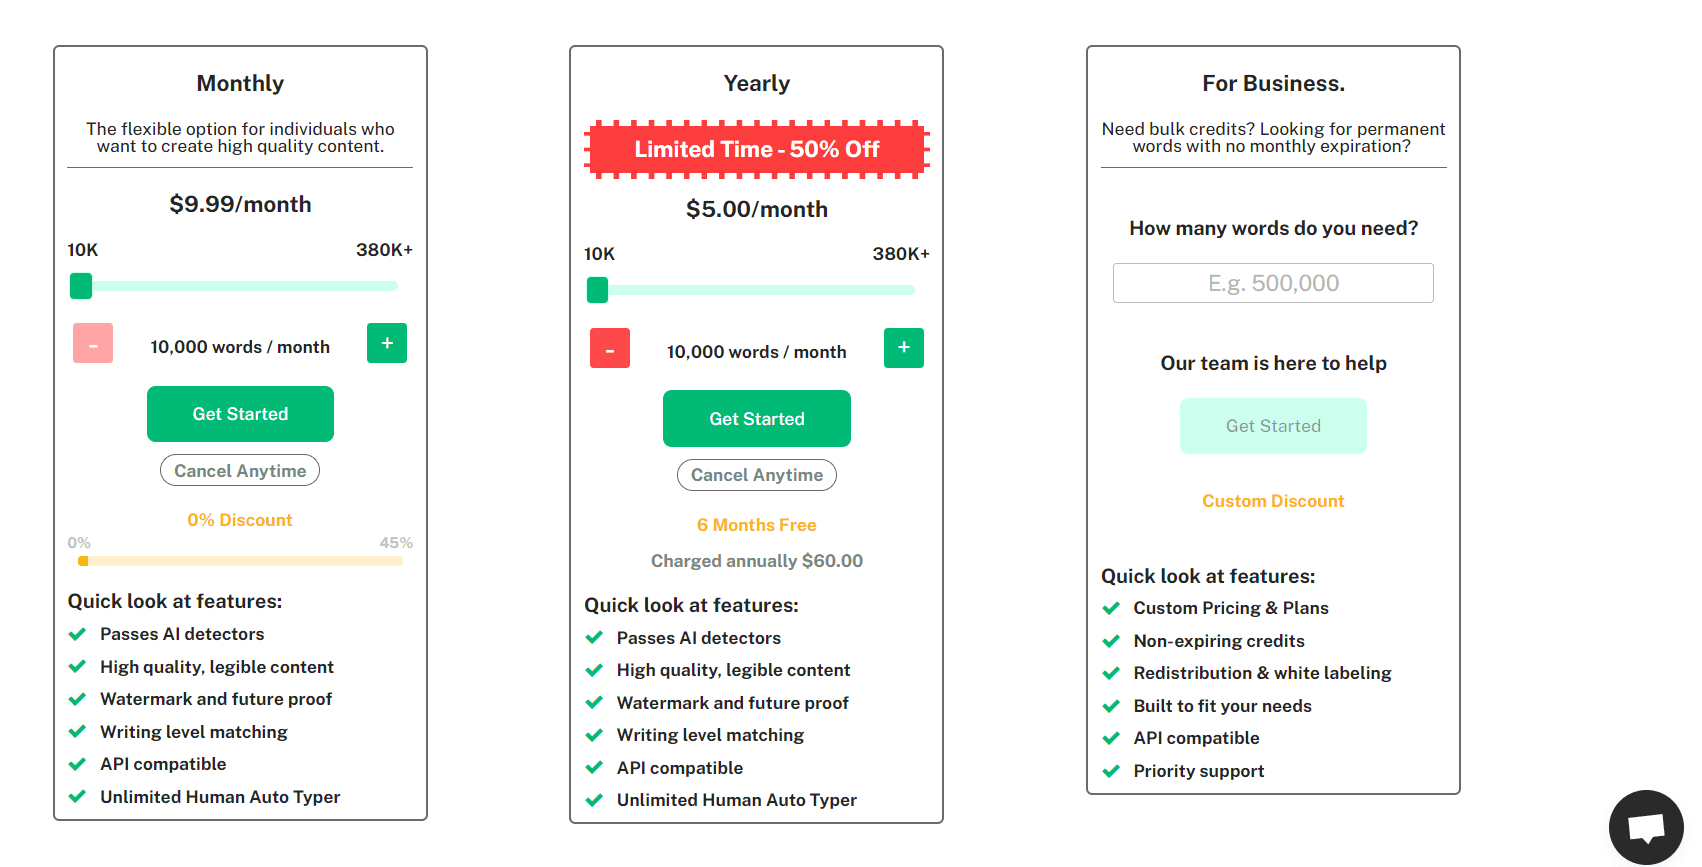The image size is (1702, 867).
Task: Click Get Started under Monthly plan
Action: pos(240,414)
